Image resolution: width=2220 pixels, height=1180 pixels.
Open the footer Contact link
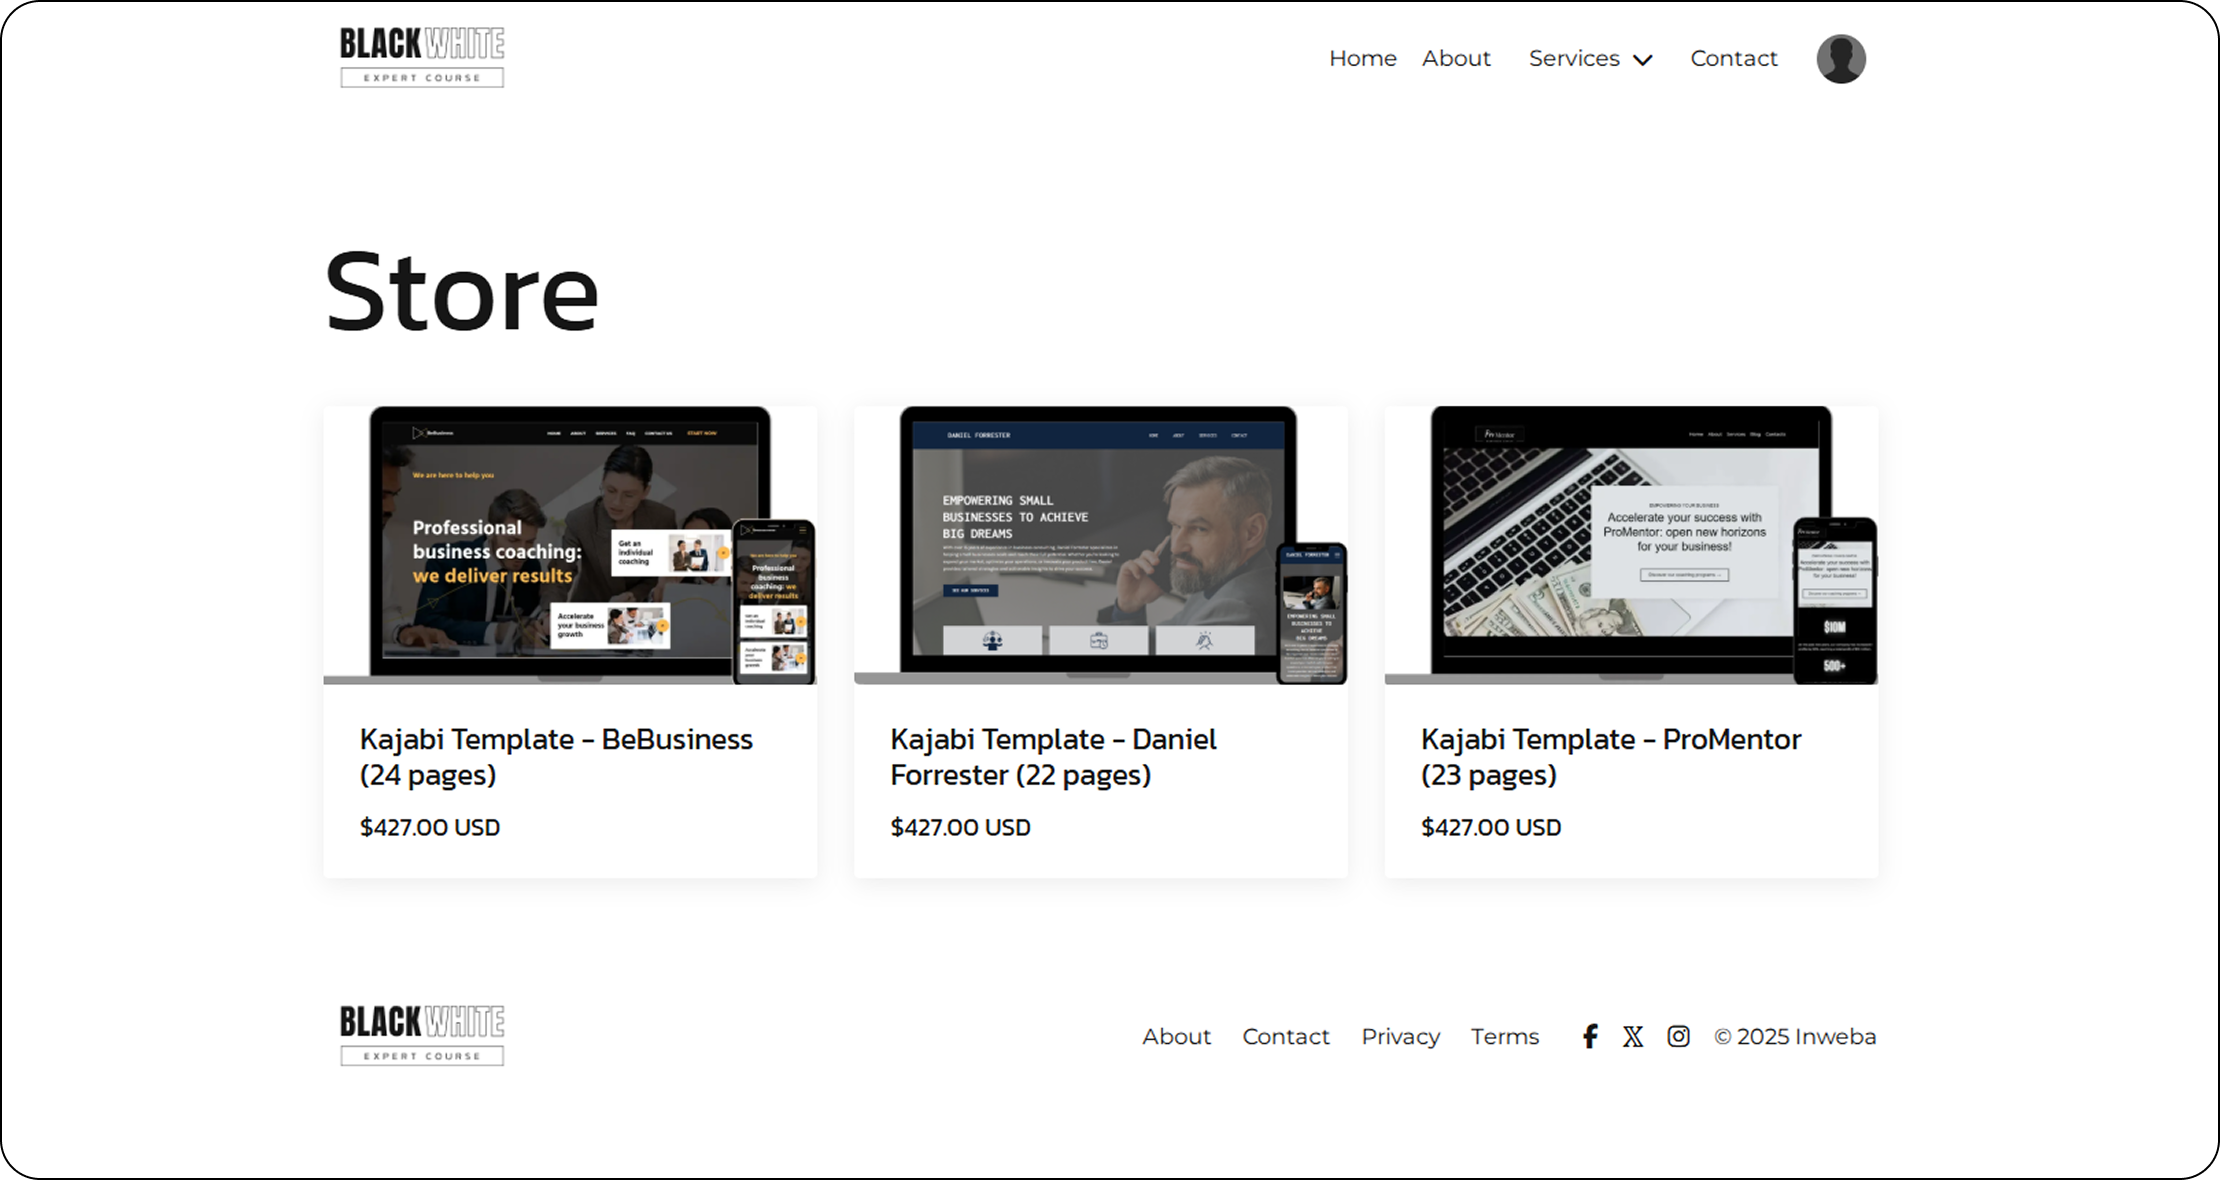coord(1285,1036)
